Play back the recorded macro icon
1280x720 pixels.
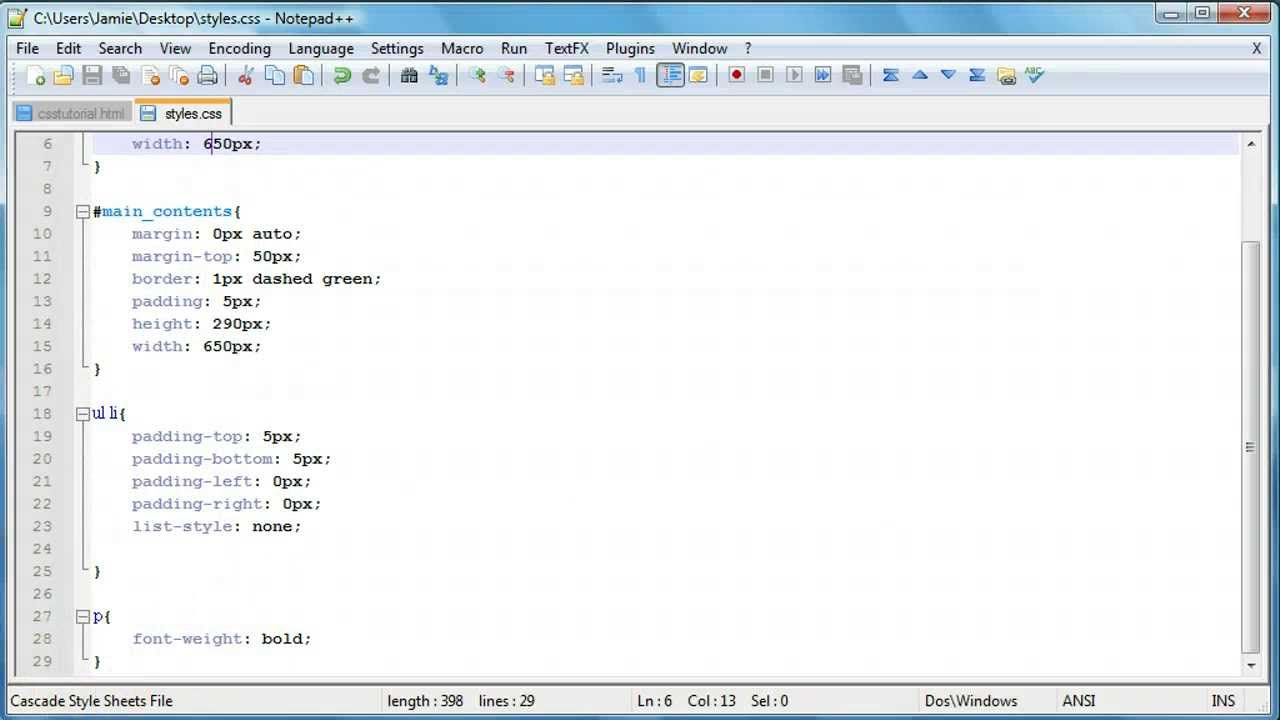pyautogui.click(x=794, y=76)
